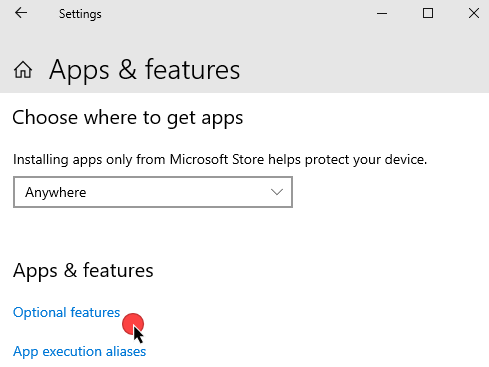Click the 'Choose where to get apps' heading
489x367 pixels.
128,118
